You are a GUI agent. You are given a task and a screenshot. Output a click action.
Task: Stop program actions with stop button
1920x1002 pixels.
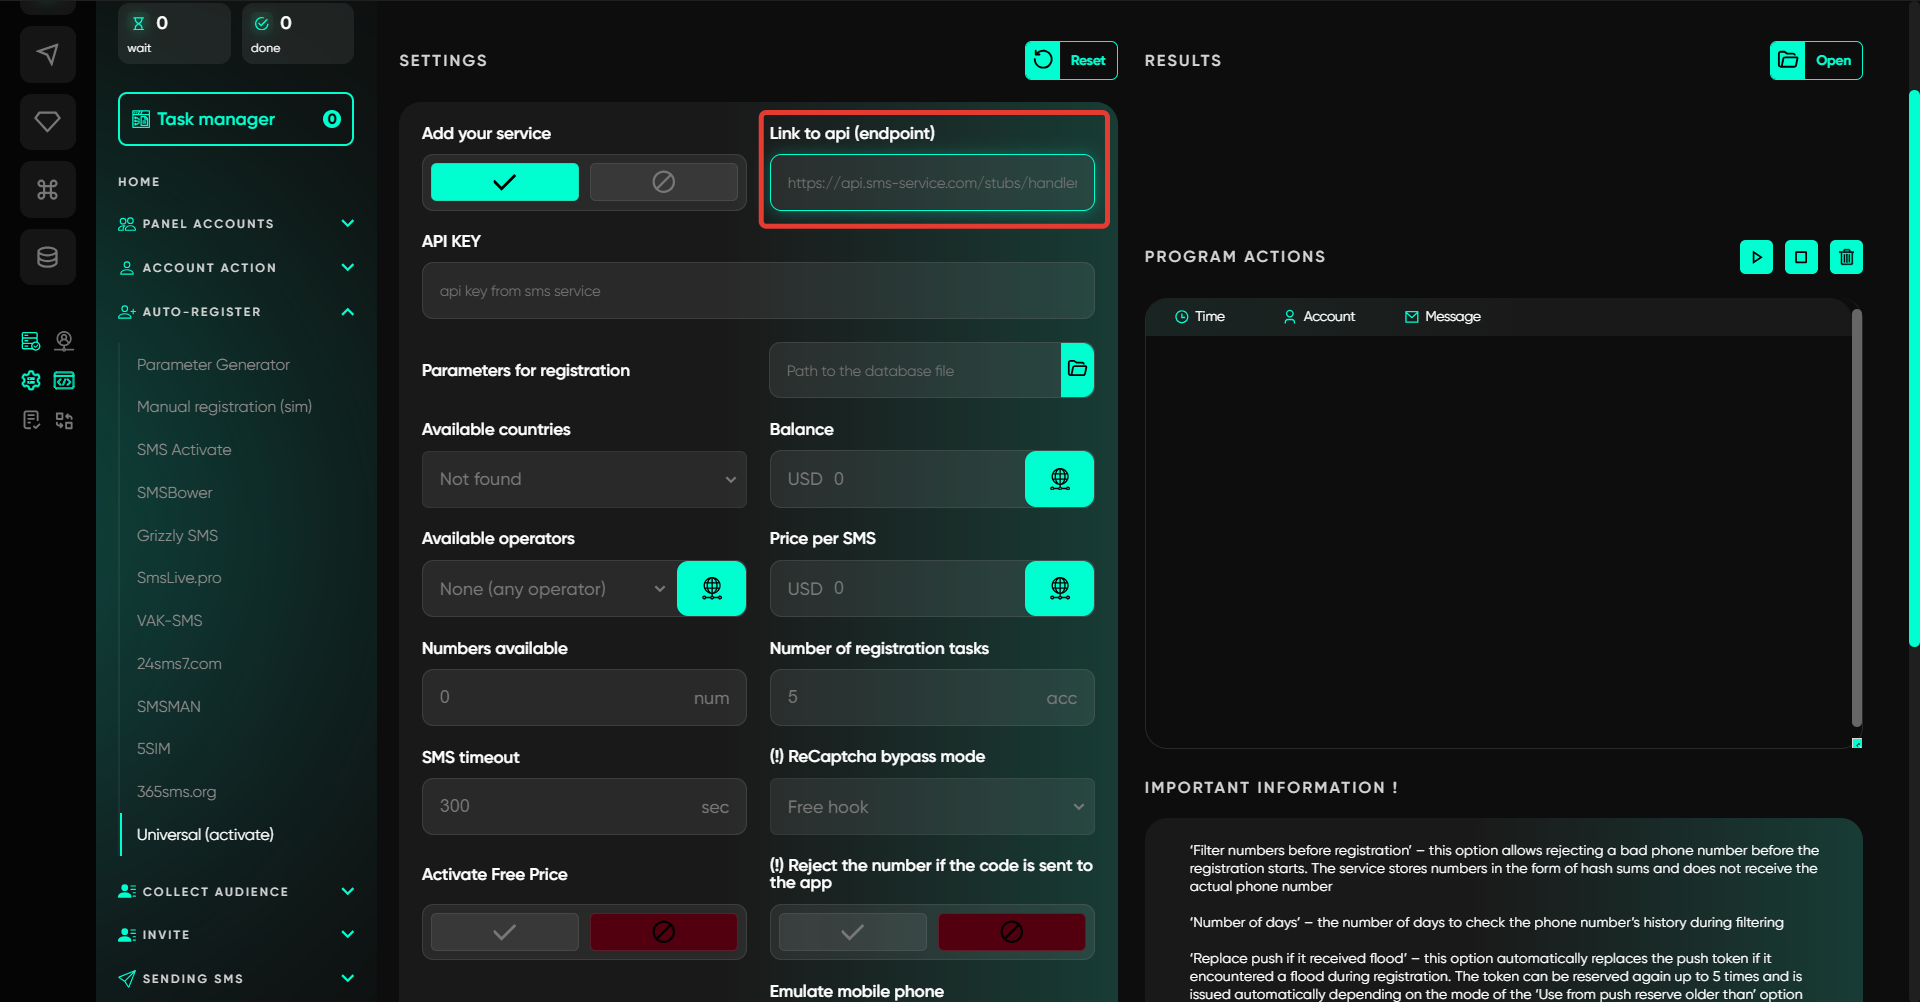(x=1801, y=257)
